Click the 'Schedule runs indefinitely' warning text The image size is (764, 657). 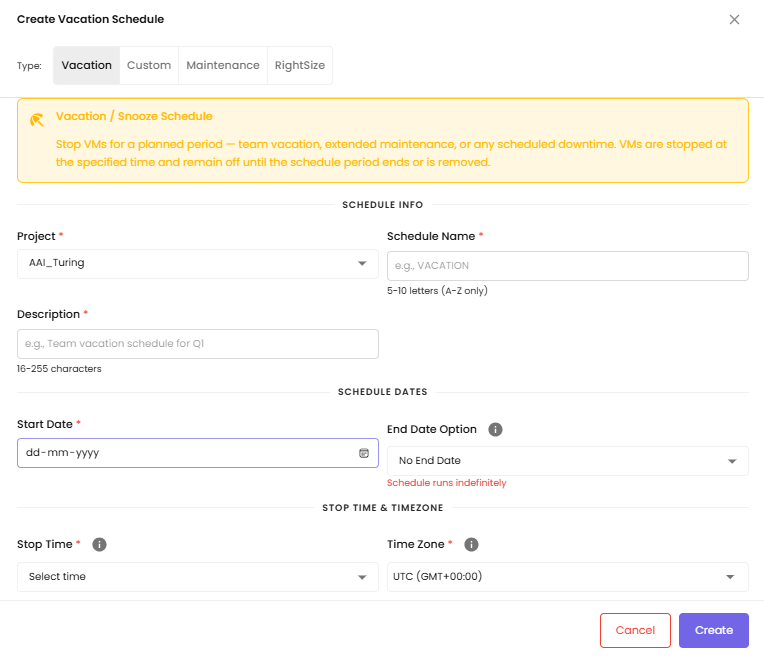pyautogui.click(x=446, y=483)
